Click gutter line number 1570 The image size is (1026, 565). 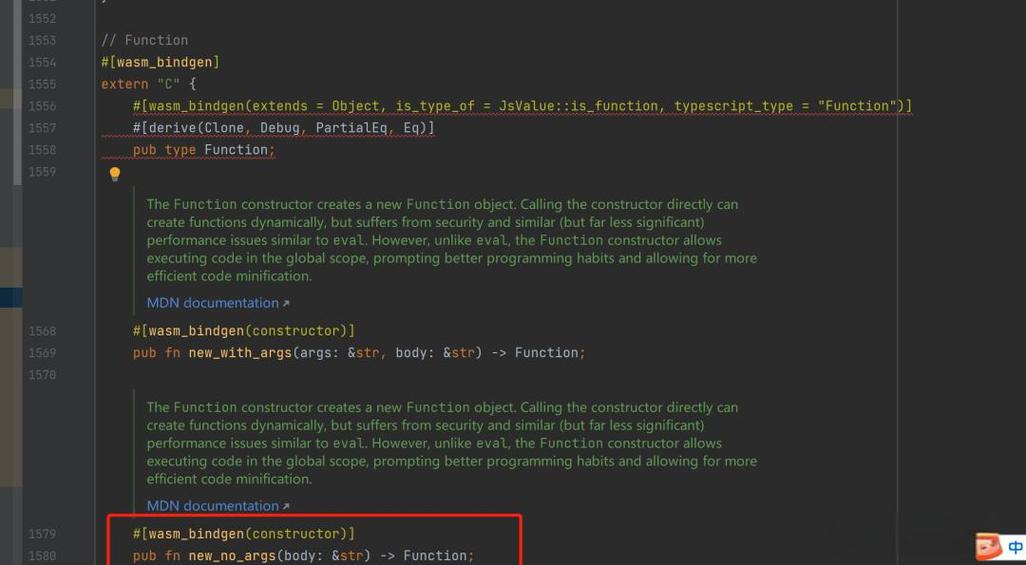(42, 375)
